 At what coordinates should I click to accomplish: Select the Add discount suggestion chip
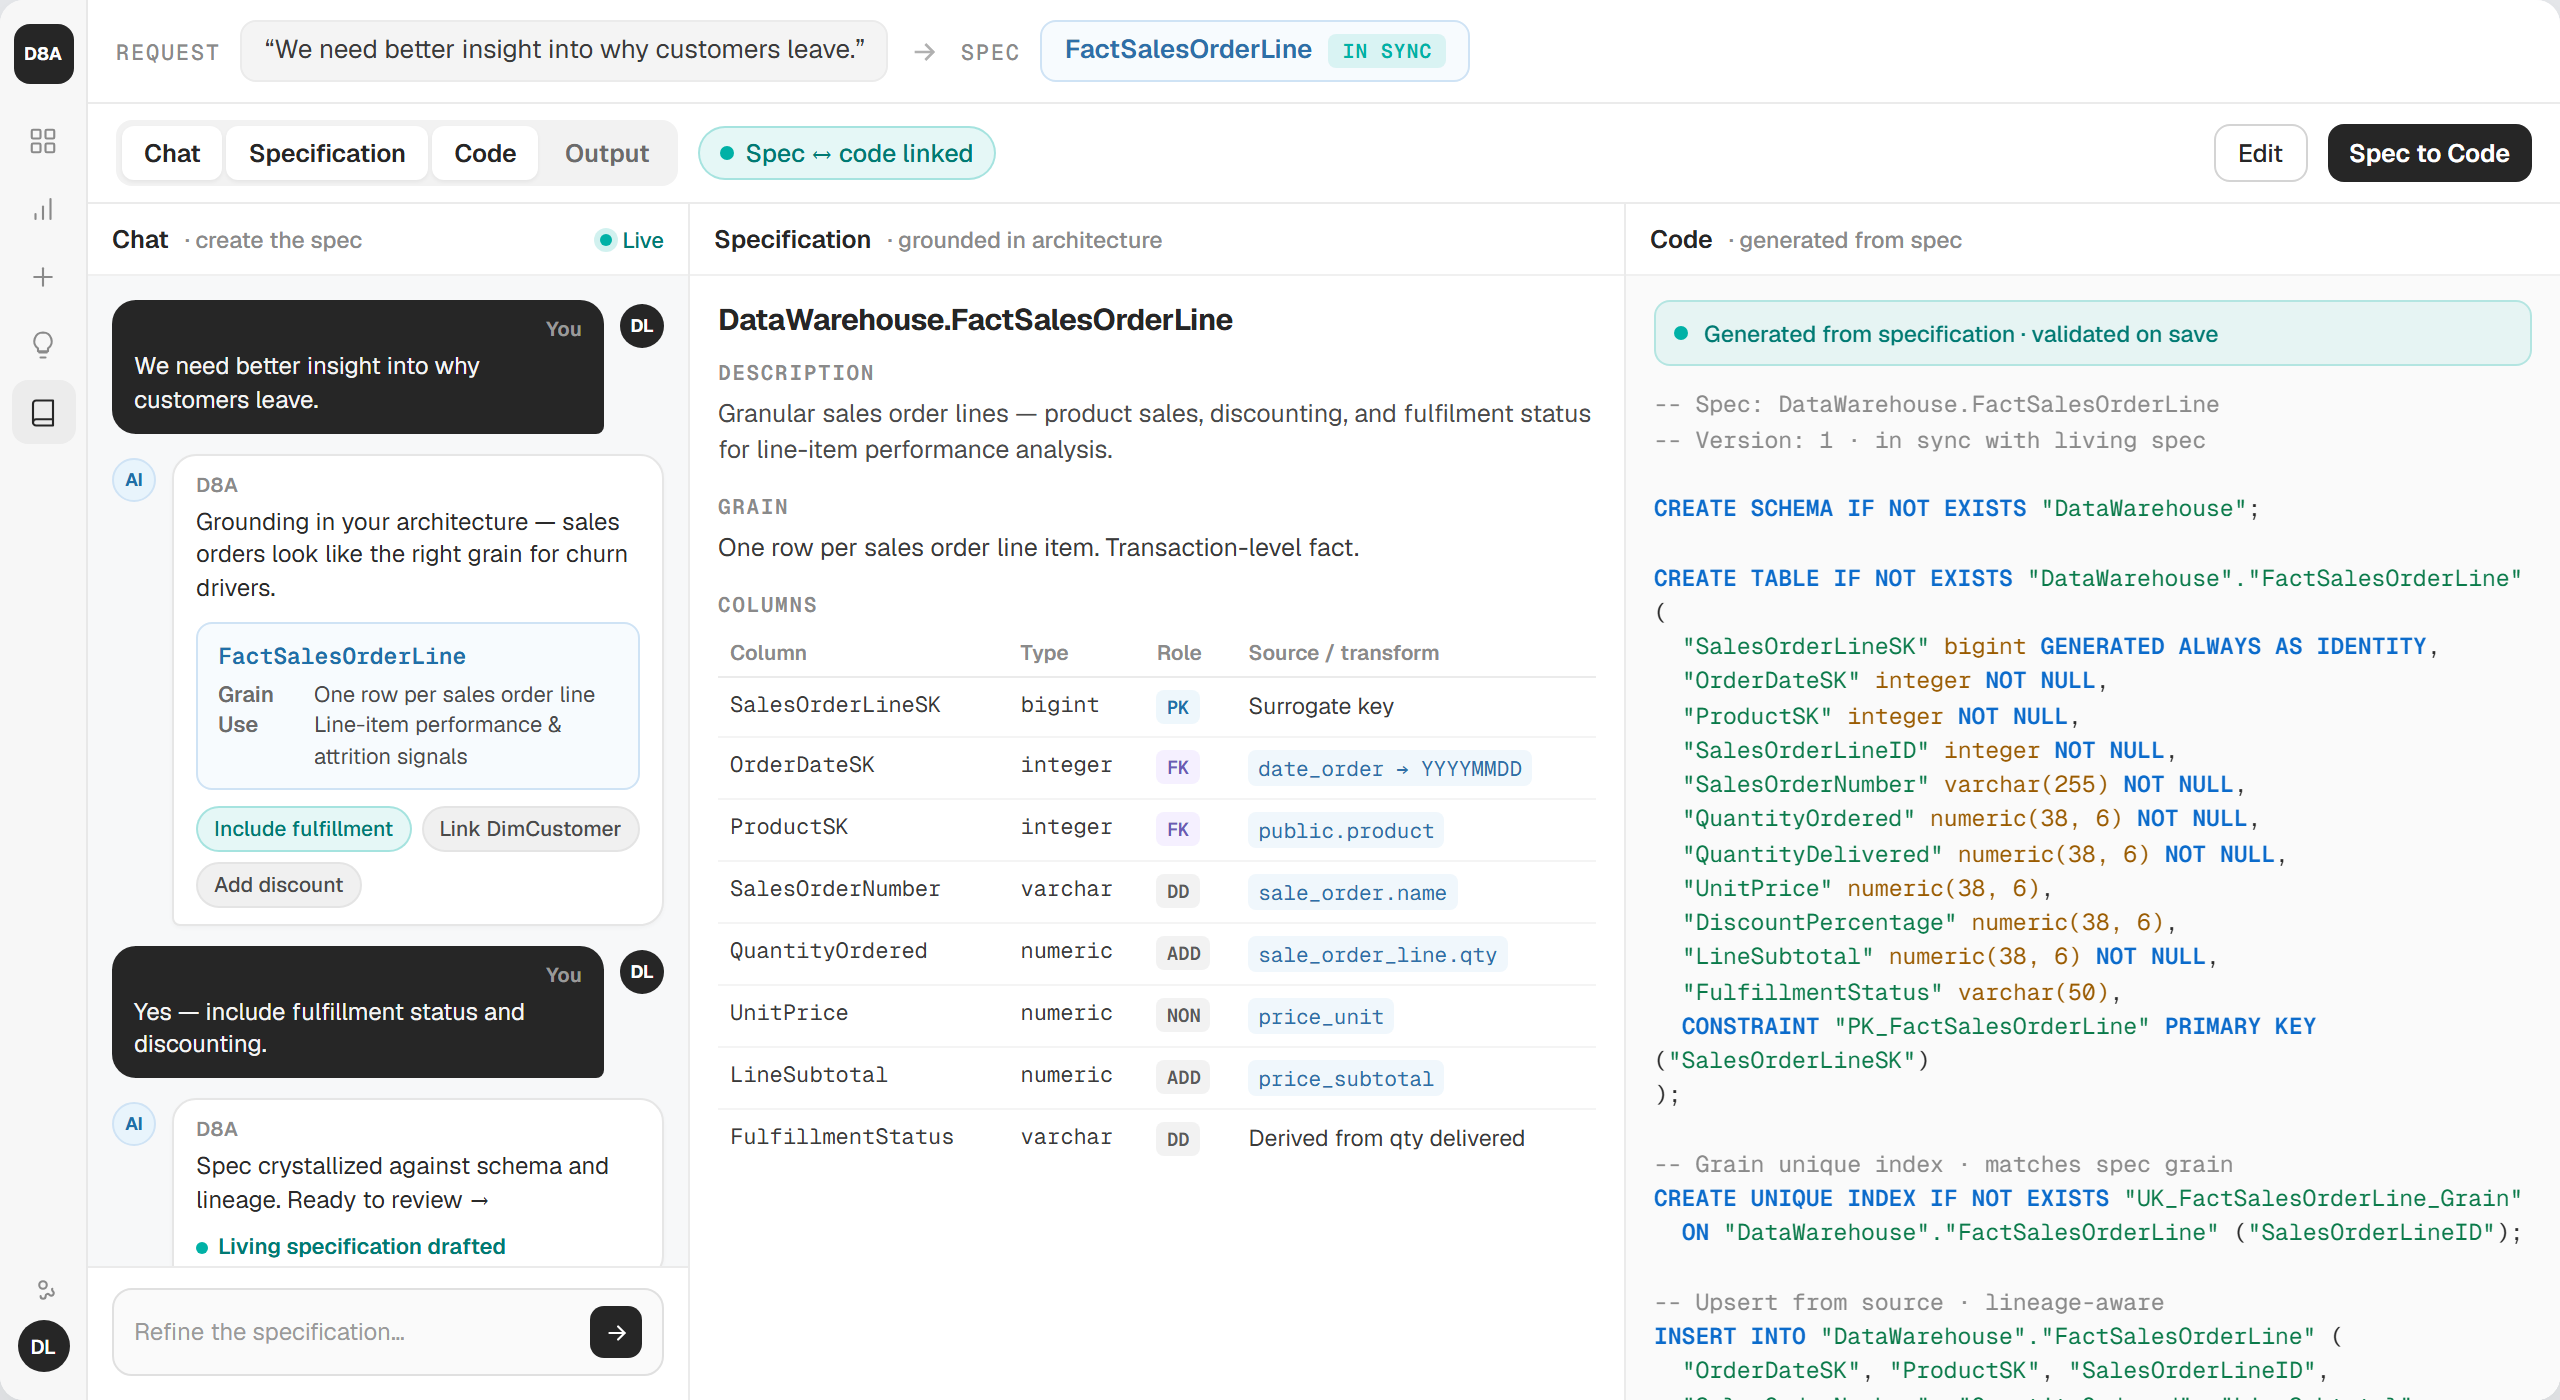pyautogui.click(x=278, y=885)
